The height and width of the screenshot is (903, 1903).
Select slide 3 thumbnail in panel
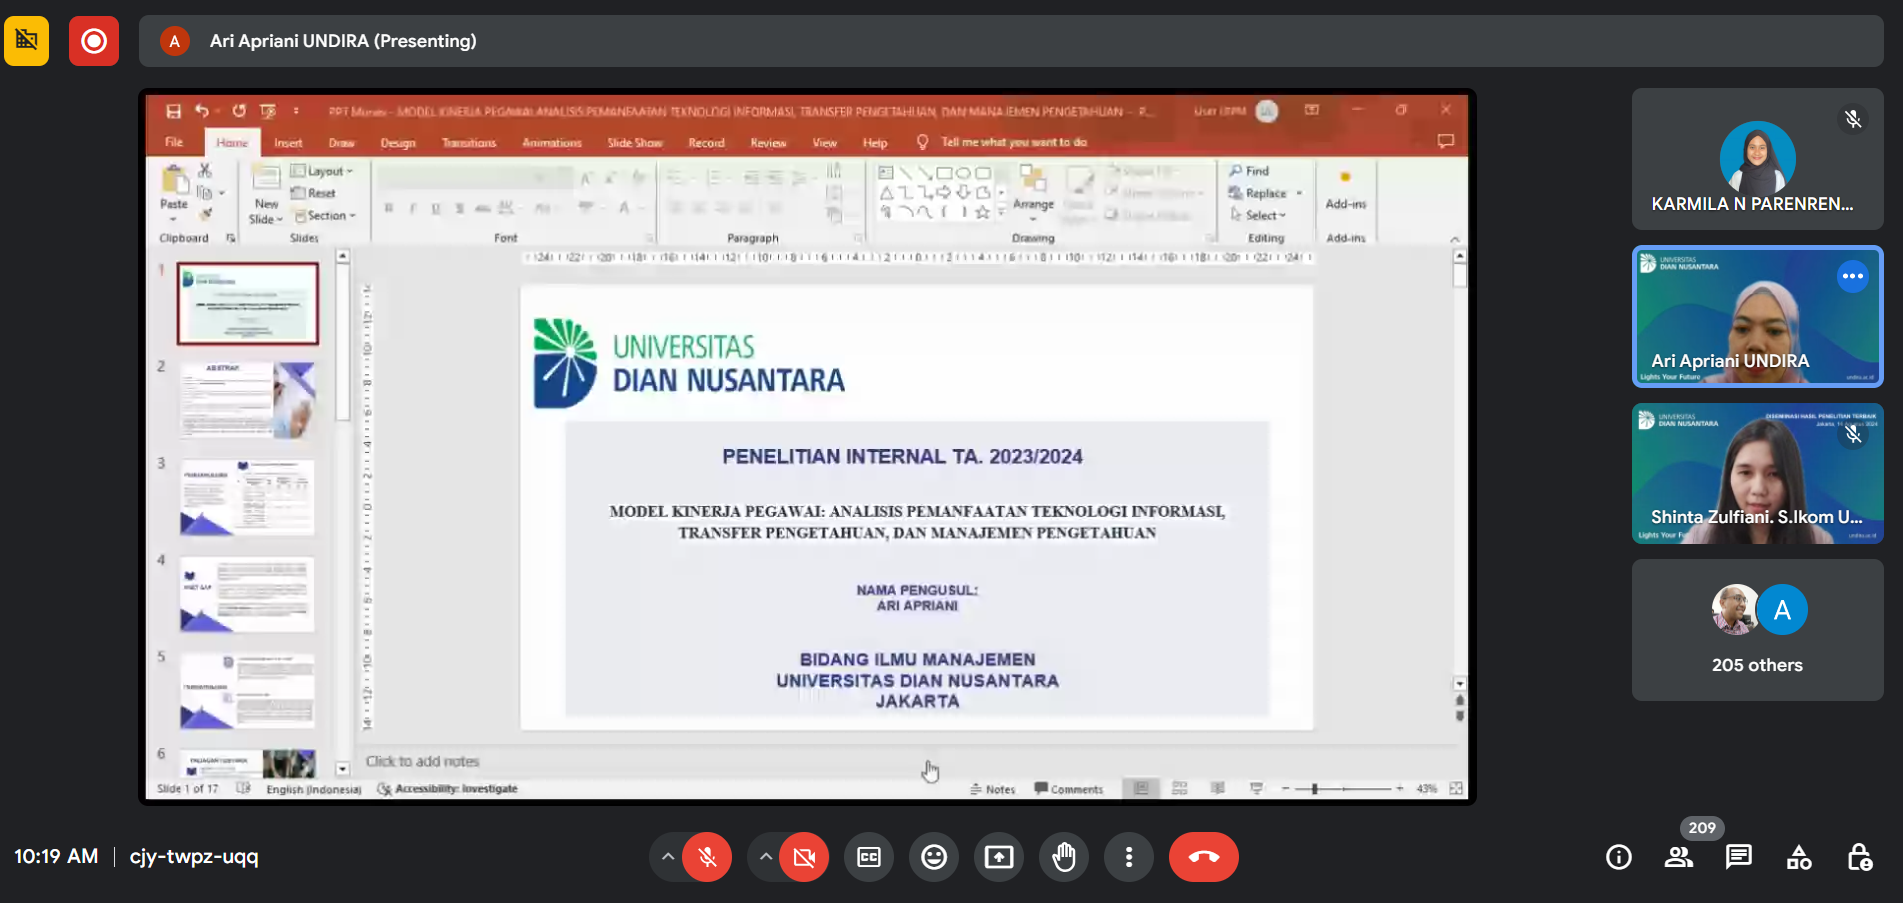click(248, 497)
